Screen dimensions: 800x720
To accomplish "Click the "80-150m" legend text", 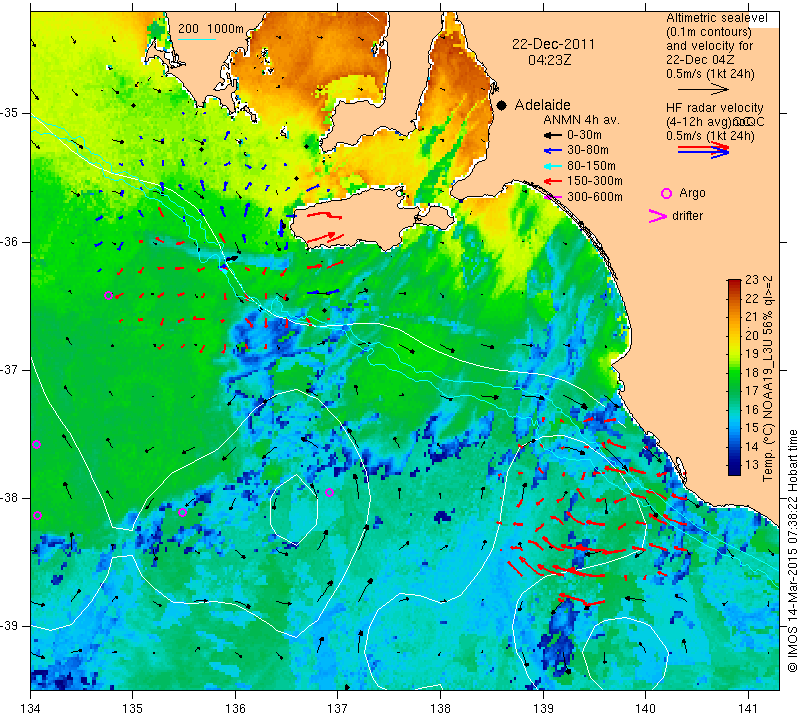I will 591,166.
